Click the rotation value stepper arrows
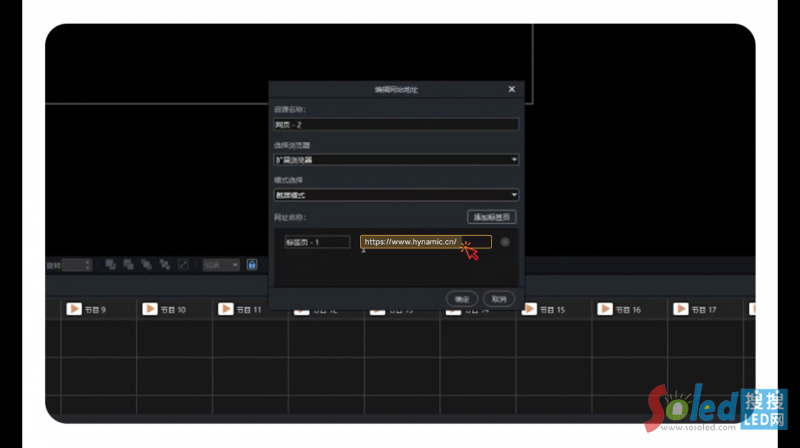 coord(88,265)
